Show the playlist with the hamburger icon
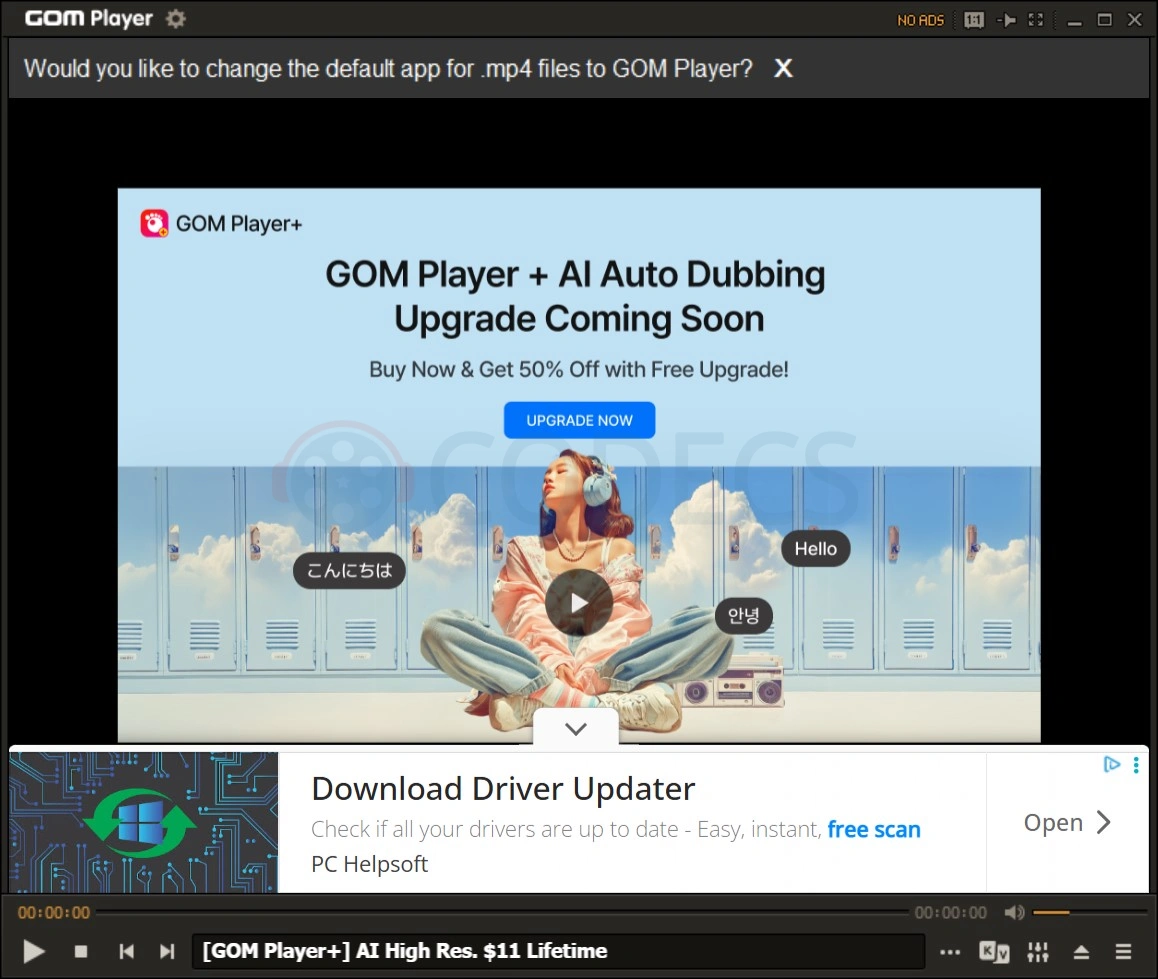This screenshot has width=1158, height=979. 1123,952
